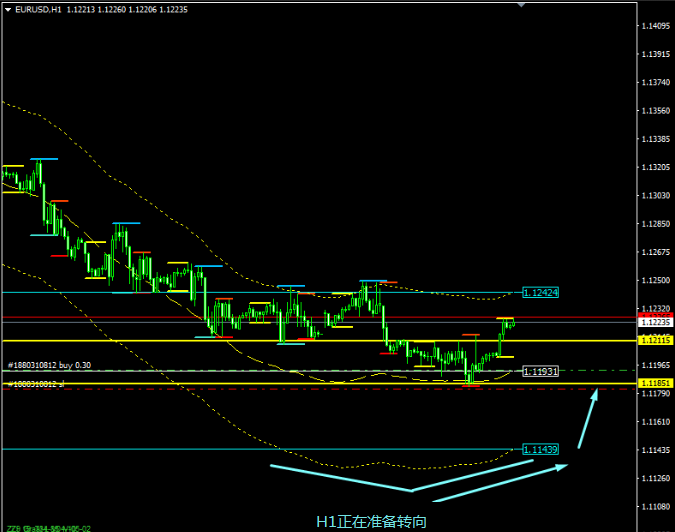The height and width of the screenshot is (532, 675).
Task: Click the 1.14095 value on price scale
Action: tap(655, 26)
